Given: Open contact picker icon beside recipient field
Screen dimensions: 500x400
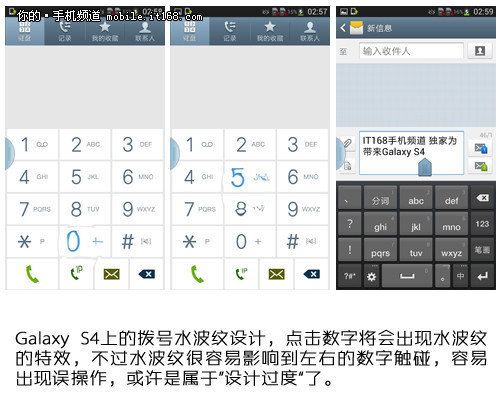Looking at the screenshot, I should click(x=480, y=51).
